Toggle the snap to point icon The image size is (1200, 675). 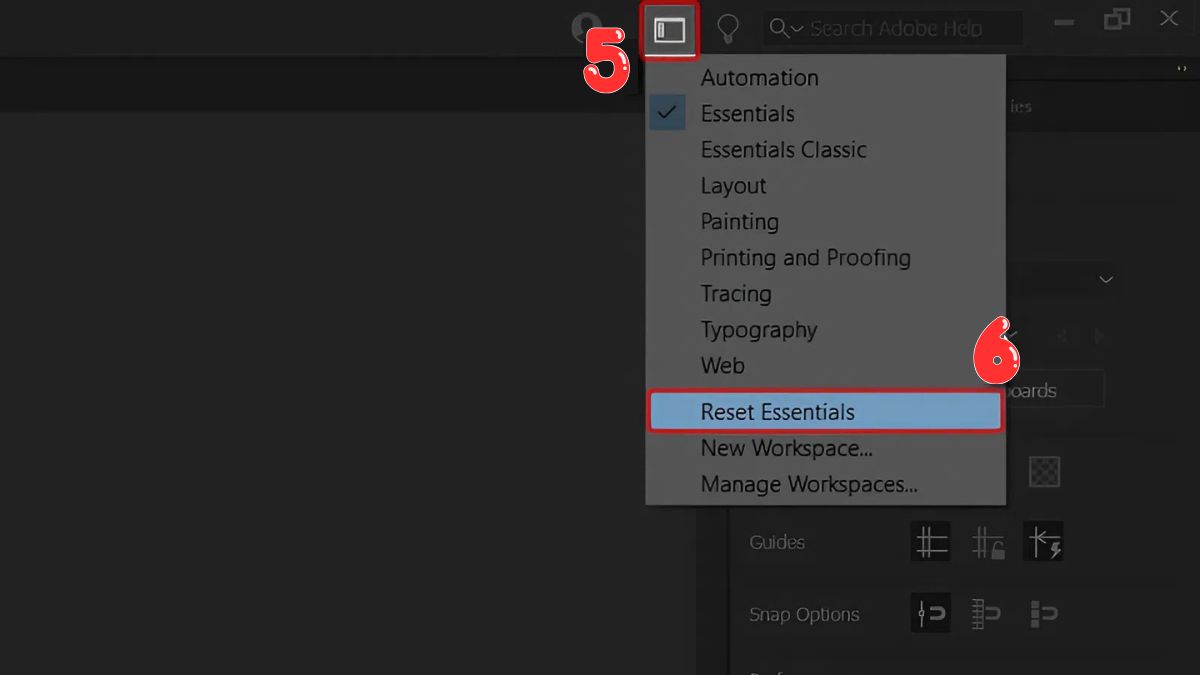click(x=931, y=614)
